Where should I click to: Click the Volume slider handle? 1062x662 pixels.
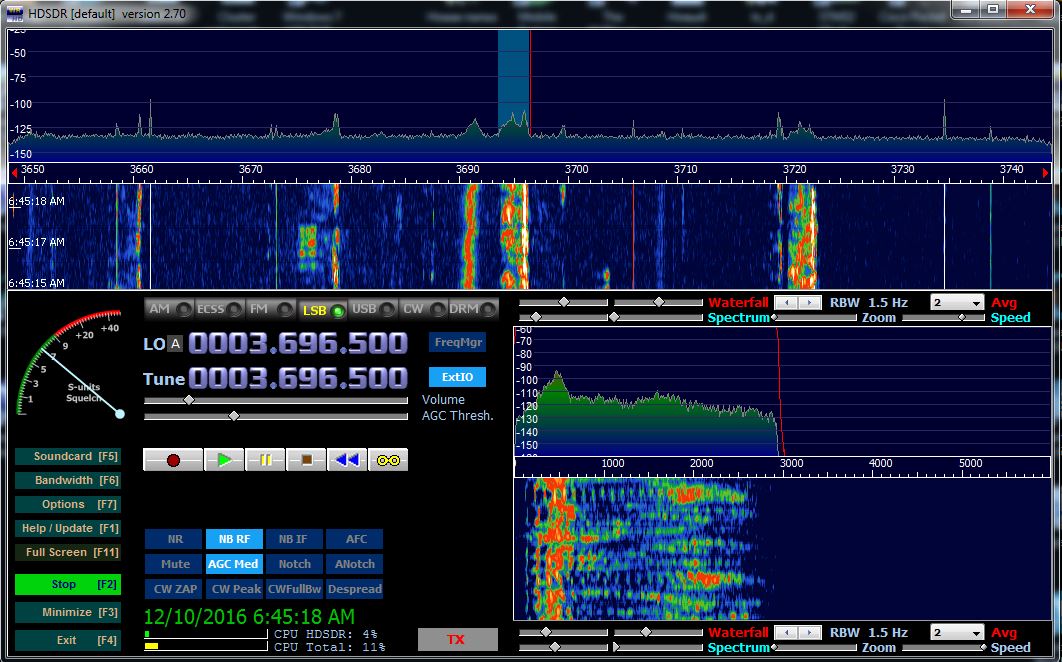tap(188, 400)
